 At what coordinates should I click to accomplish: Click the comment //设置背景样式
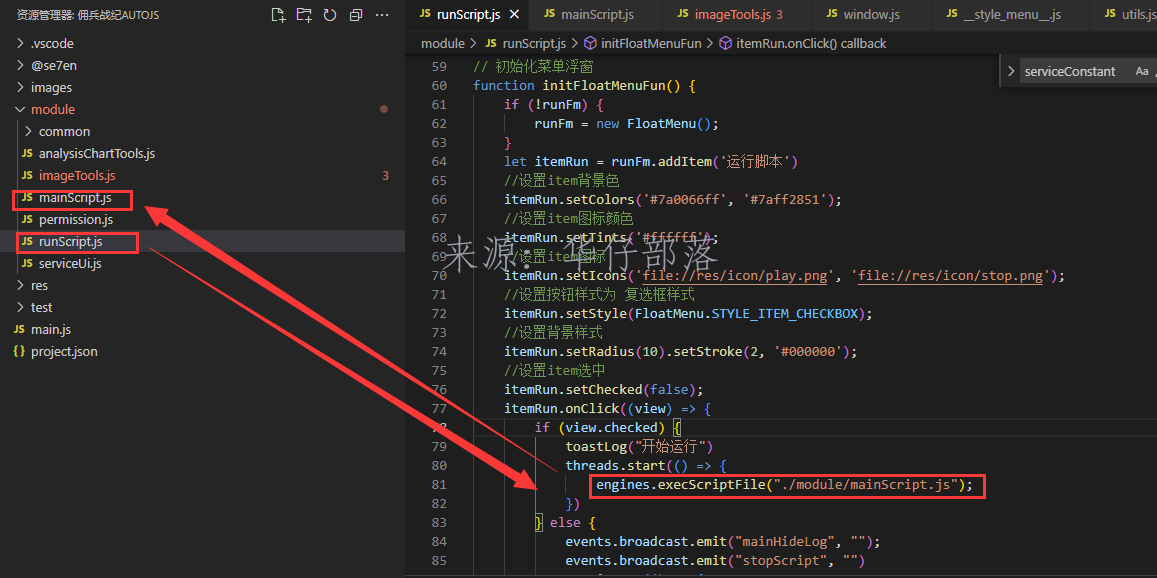[553, 333]
